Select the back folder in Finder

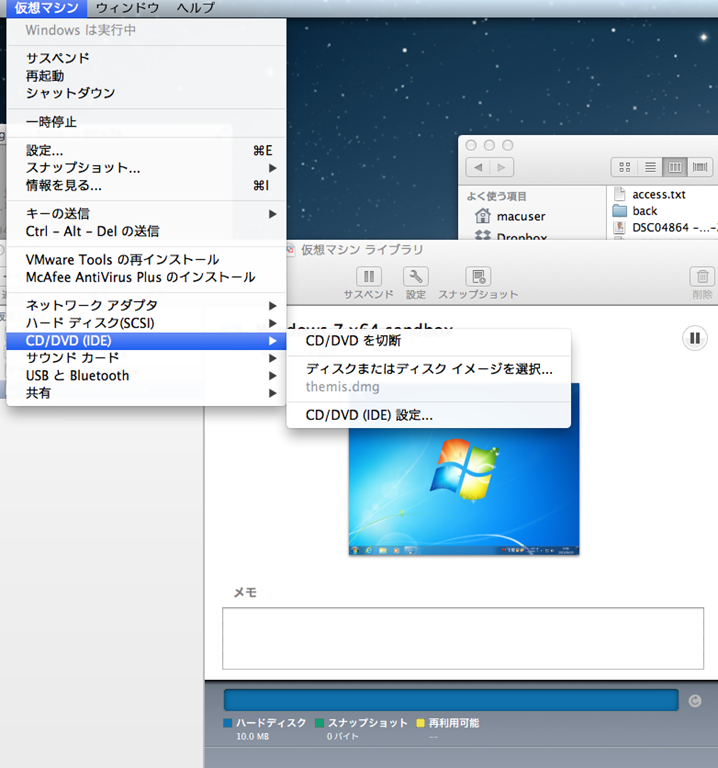click(645, 211)
